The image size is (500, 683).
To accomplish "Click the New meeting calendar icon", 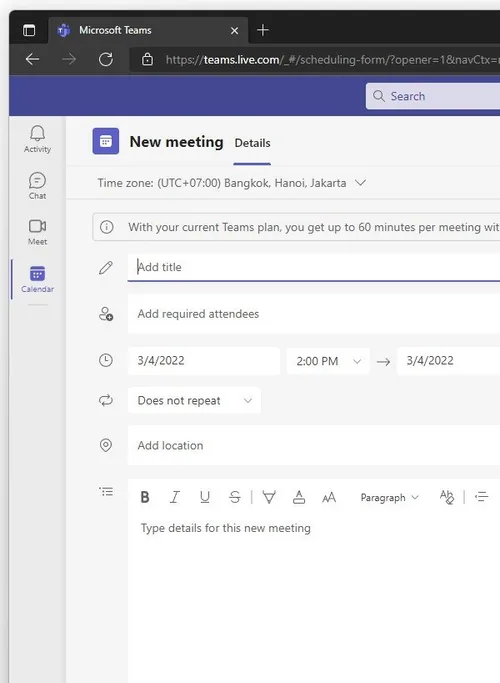I will [106, 141].
